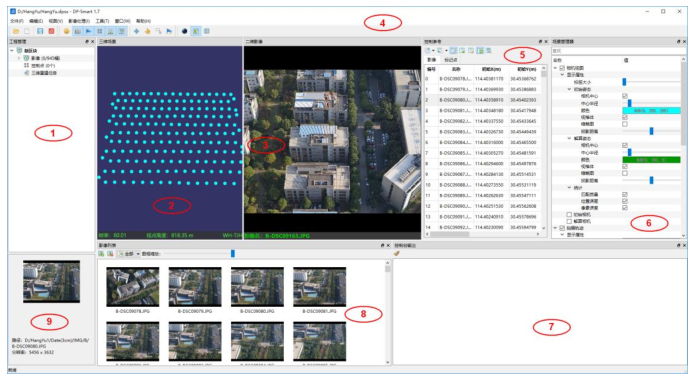Click the second icon in image list toolbar
Image resolution: width=695 pixels, height=382 pixels.
tap(110, 253)
